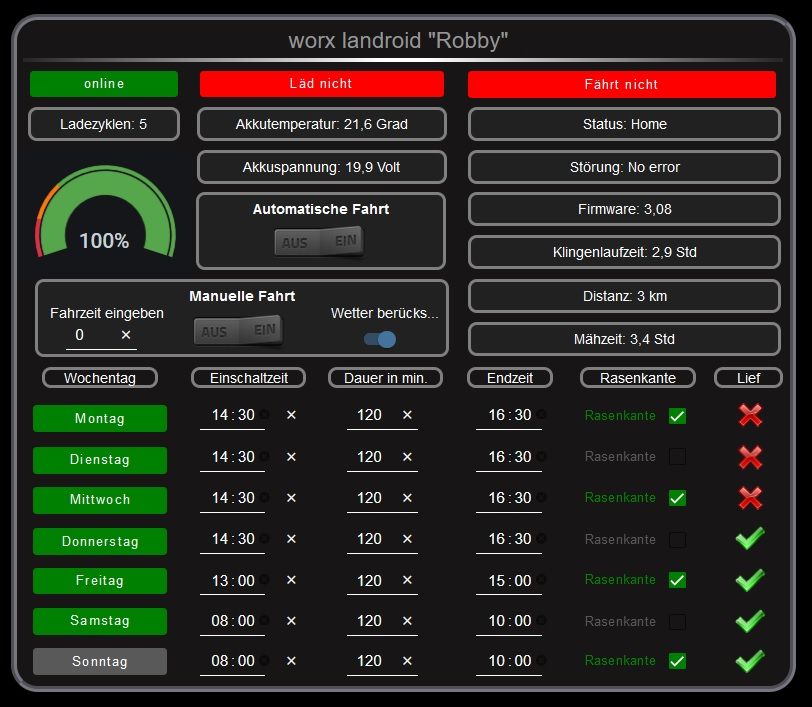
Task: Toggle the Automatische Fahrt AUS/EIN switch
Action: tap(319, 241)
